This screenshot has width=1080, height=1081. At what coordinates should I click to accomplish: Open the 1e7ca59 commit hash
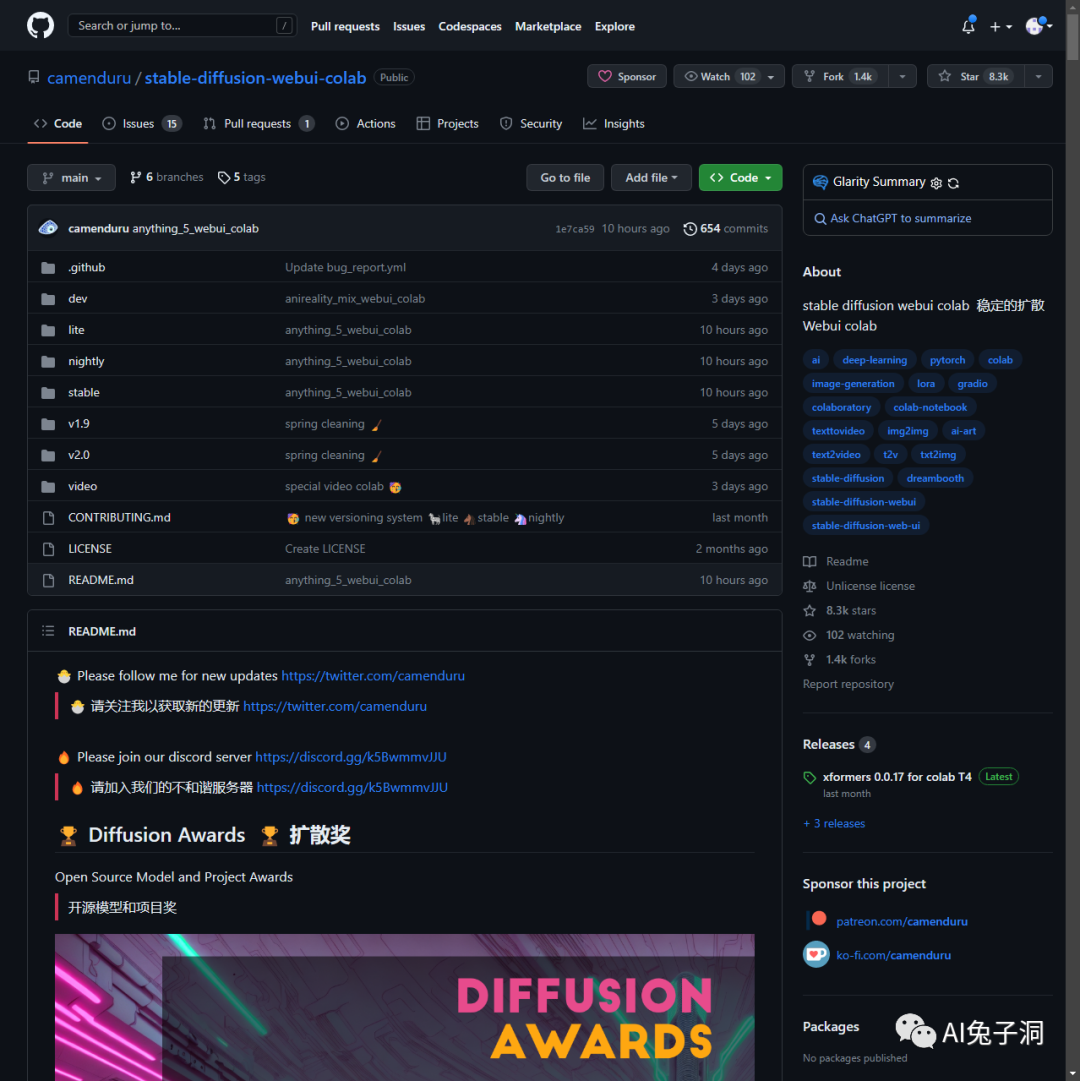tap(575, 229)
